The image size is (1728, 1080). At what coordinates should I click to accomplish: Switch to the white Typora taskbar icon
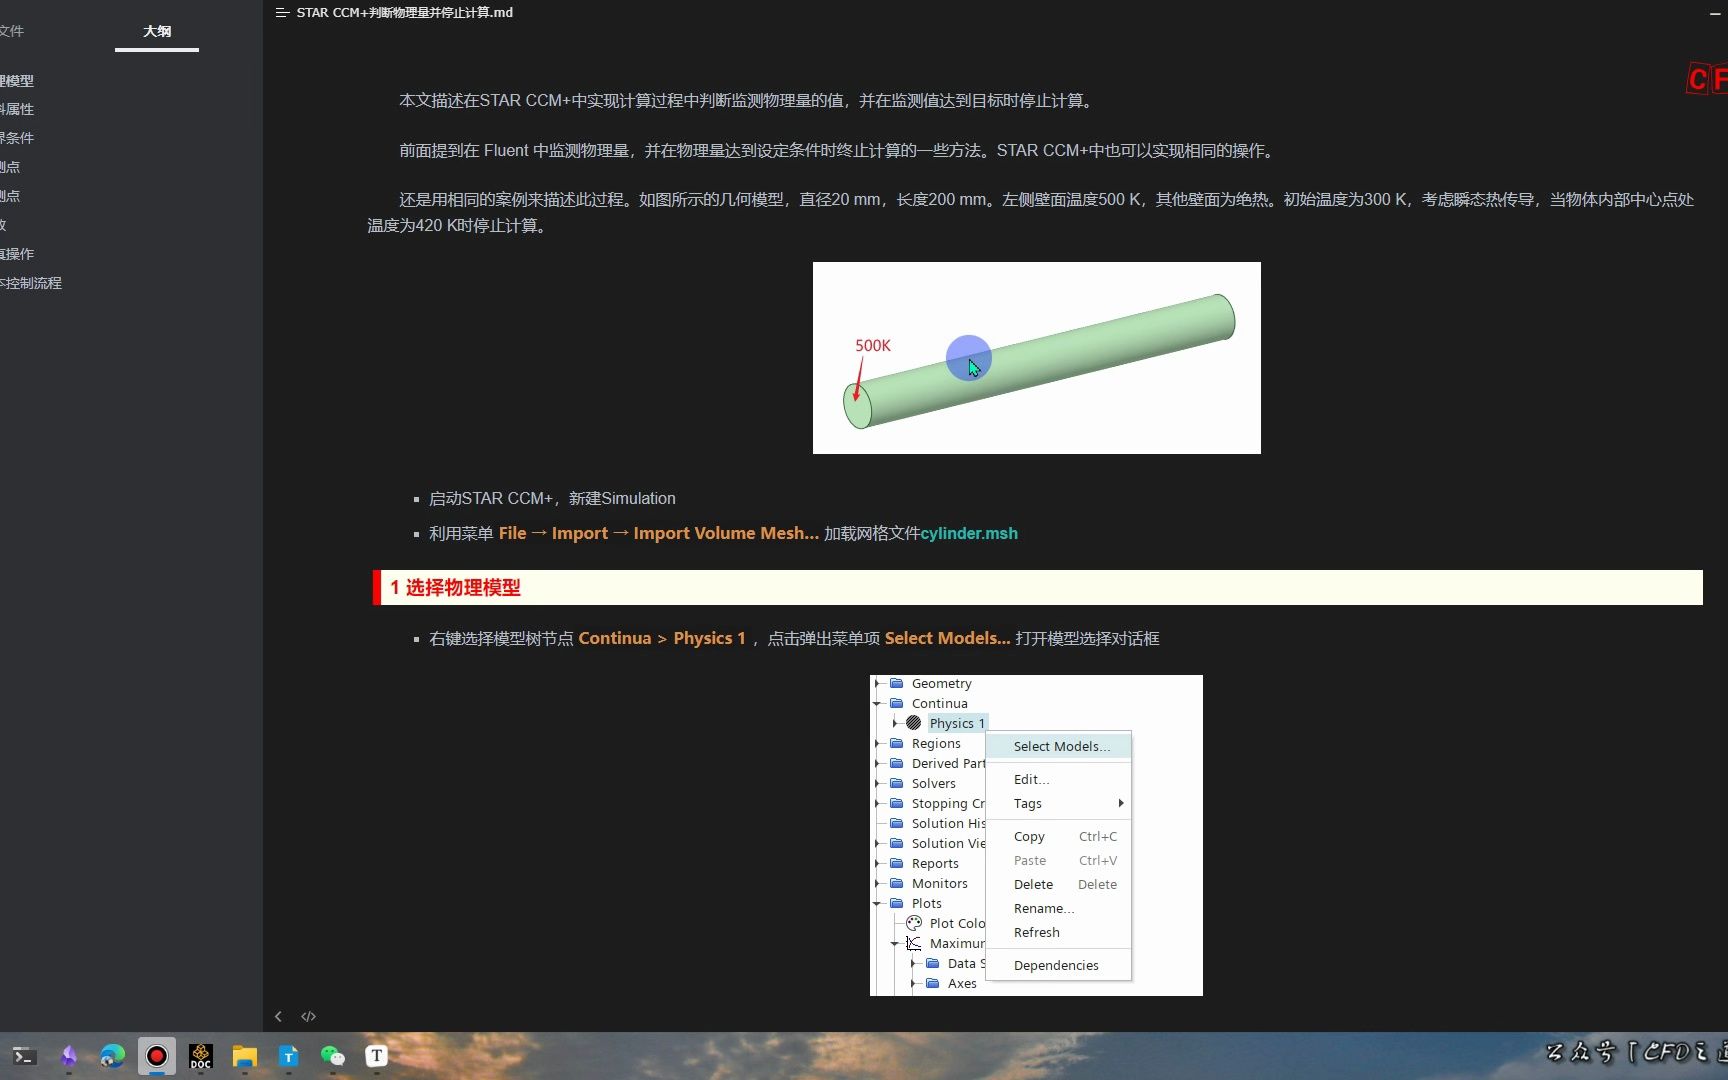pos(377,1056)
